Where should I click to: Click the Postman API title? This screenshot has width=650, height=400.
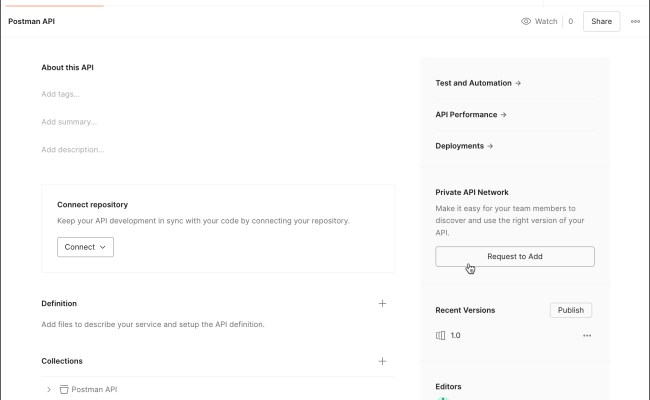tap(32, 21)
